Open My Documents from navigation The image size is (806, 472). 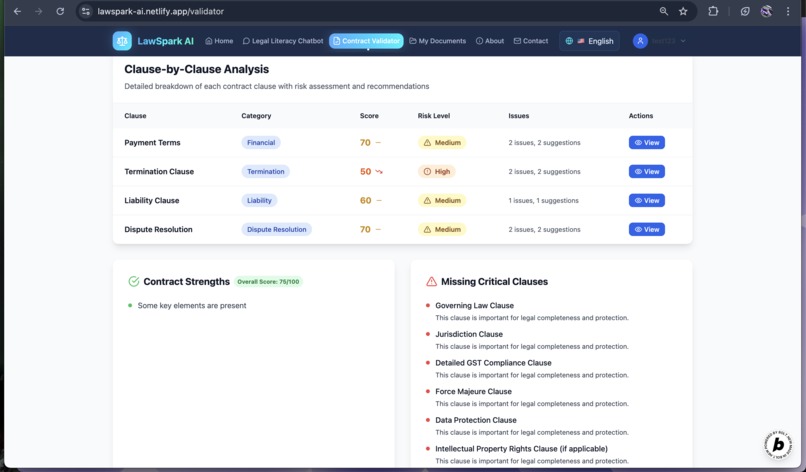437,41
